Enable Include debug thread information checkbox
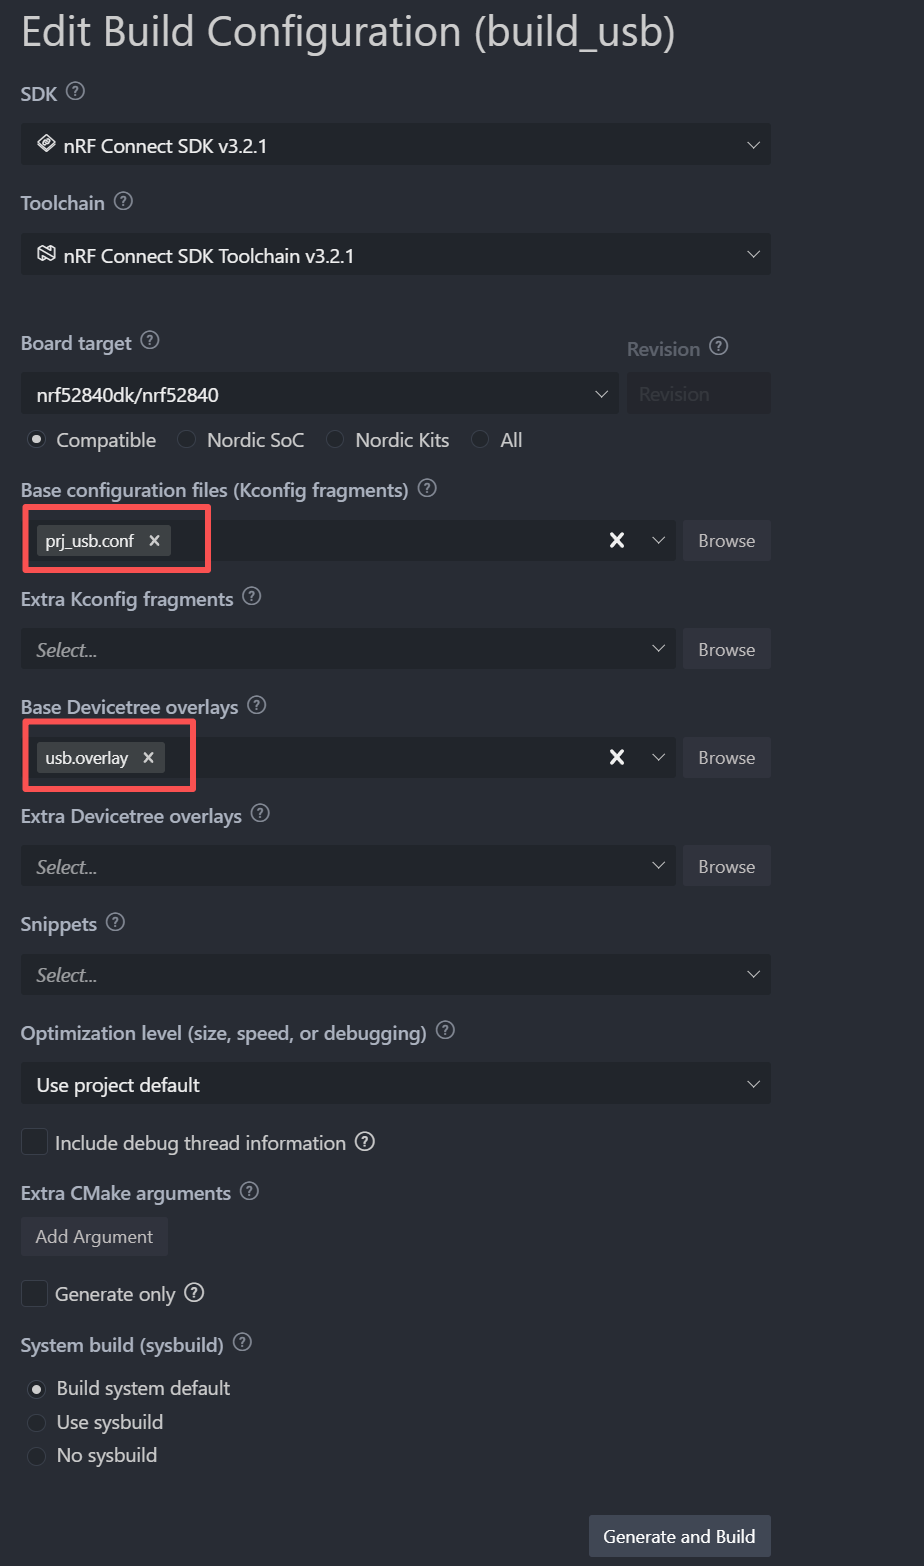The width and height of the screenshot is (924, 1566). coord(35,1142)
